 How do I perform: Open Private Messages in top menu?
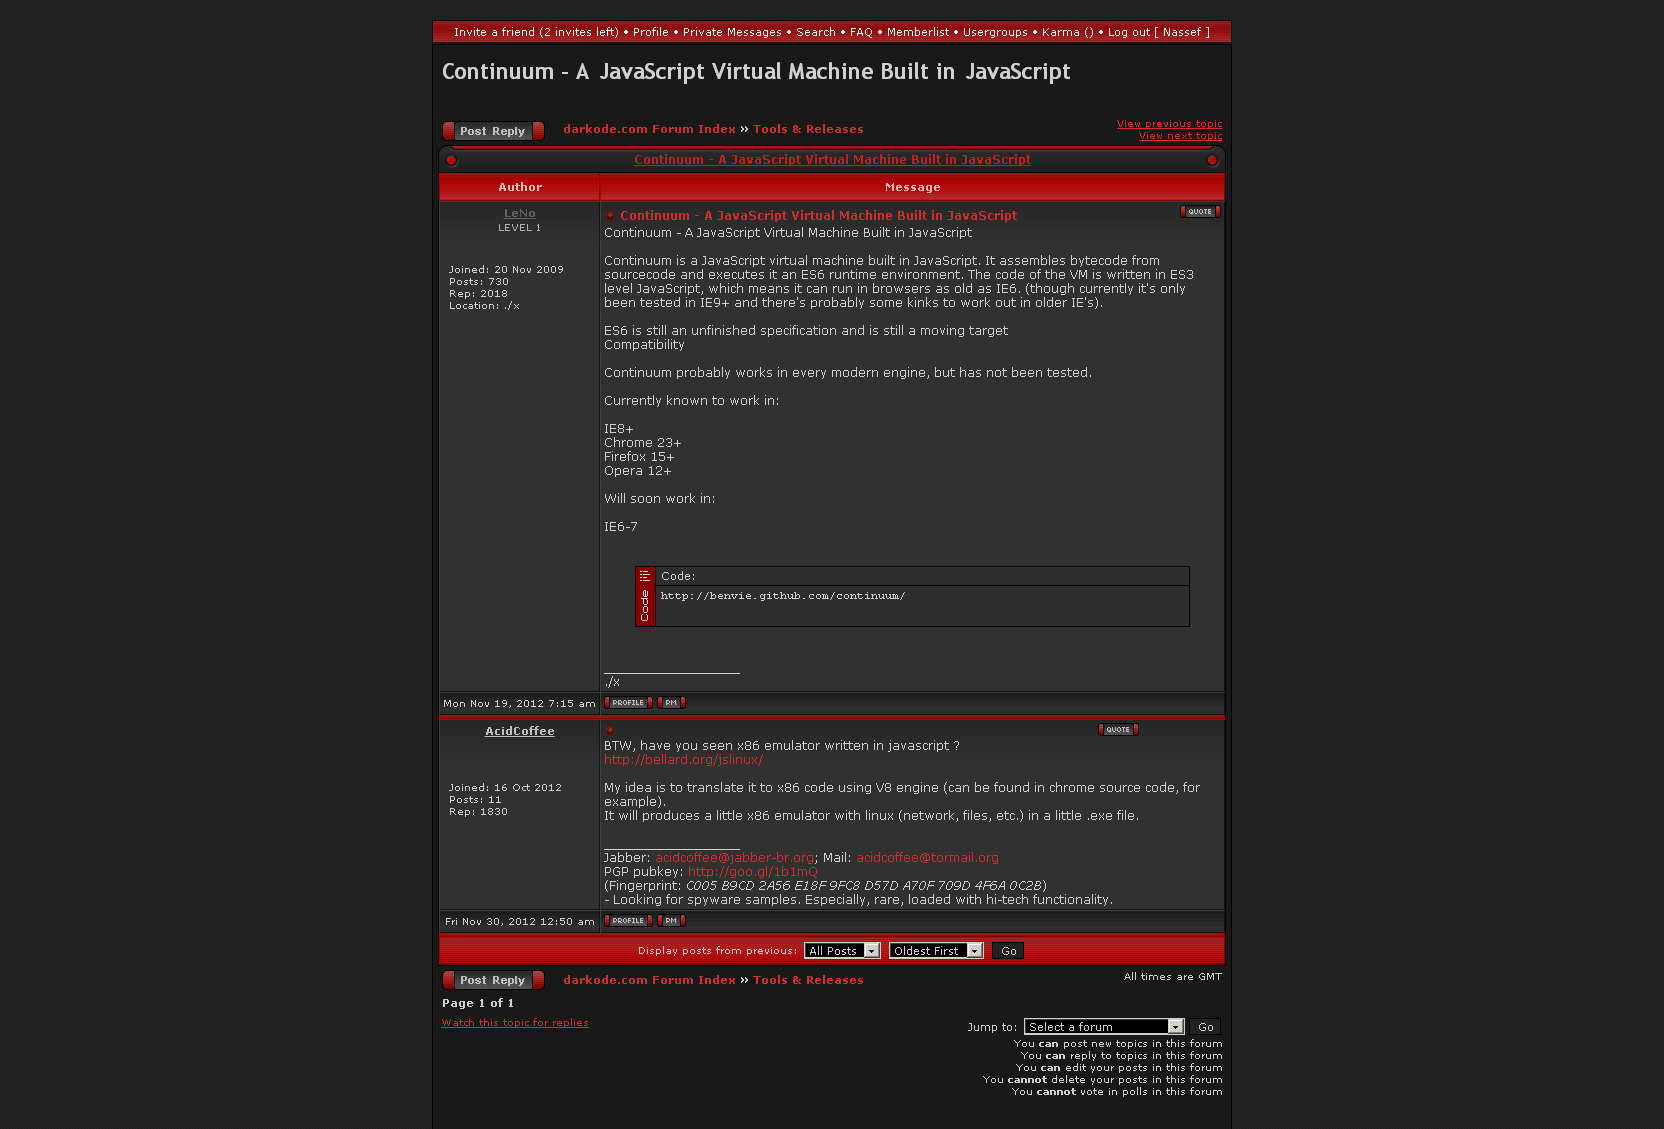732,32
